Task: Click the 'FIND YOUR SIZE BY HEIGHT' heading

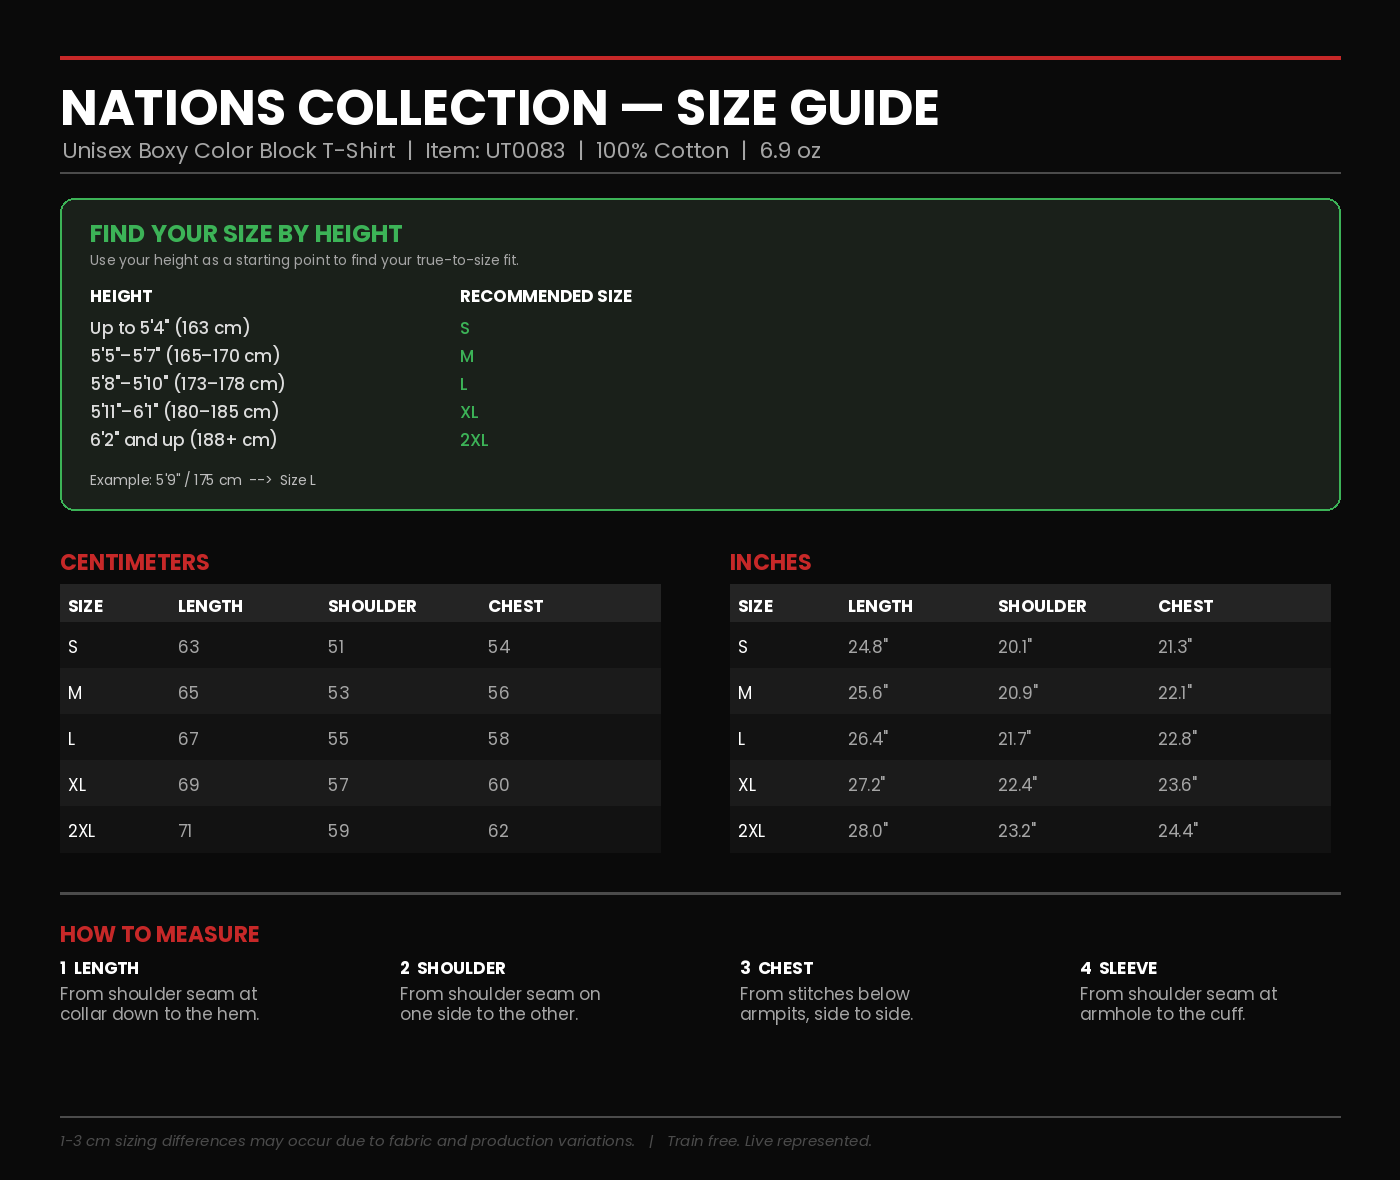Action: pos(246,234)
